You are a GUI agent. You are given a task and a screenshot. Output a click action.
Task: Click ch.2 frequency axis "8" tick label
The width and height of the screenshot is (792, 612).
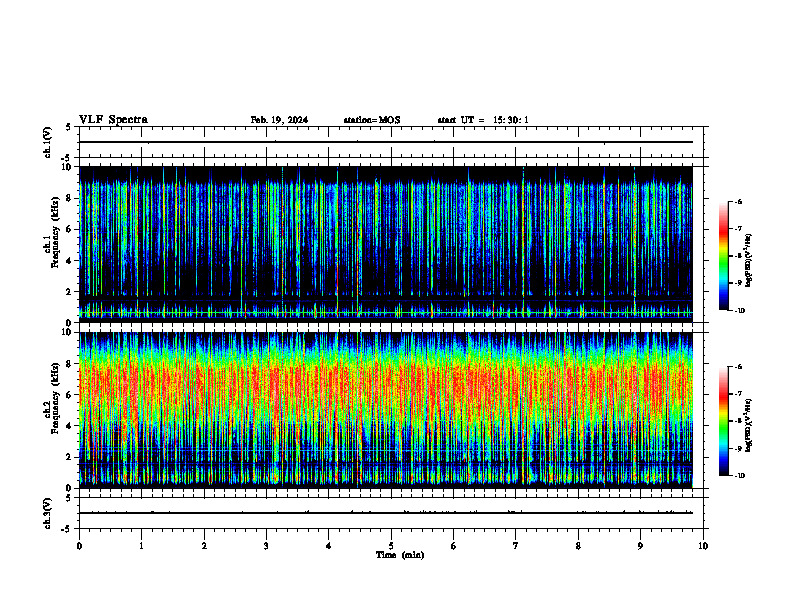tap(70, 364)
